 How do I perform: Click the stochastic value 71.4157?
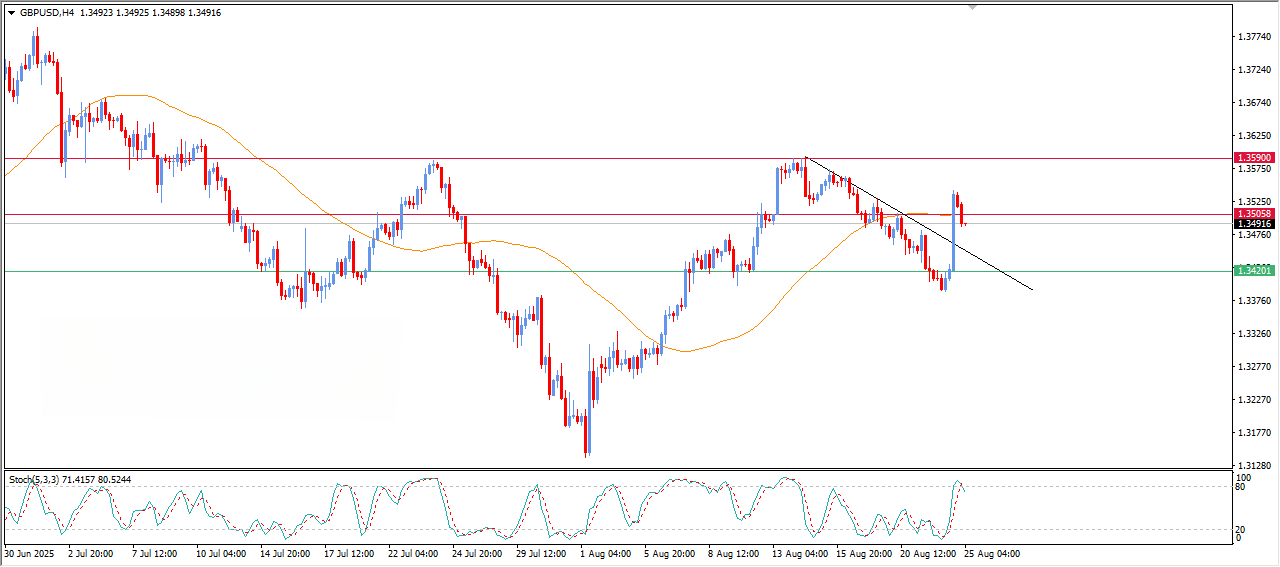[80, 480]
